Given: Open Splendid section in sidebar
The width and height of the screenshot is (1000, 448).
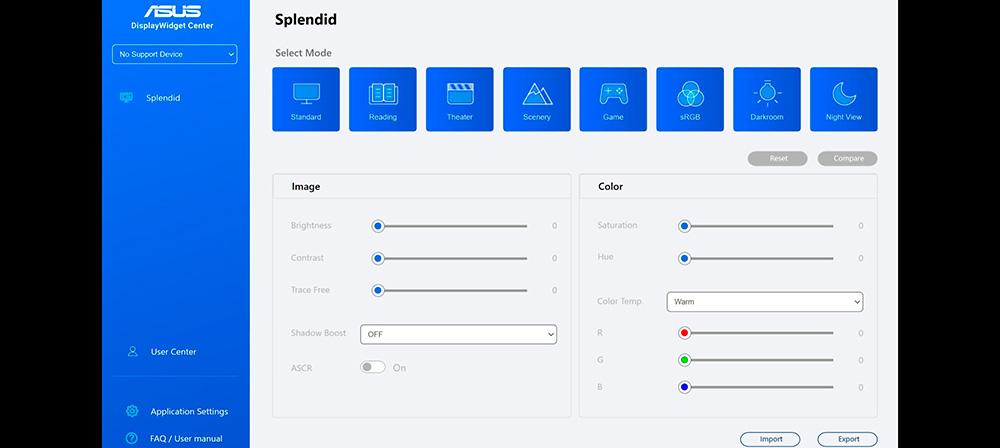Looking at the screenshot, I should tap(163, 98).
